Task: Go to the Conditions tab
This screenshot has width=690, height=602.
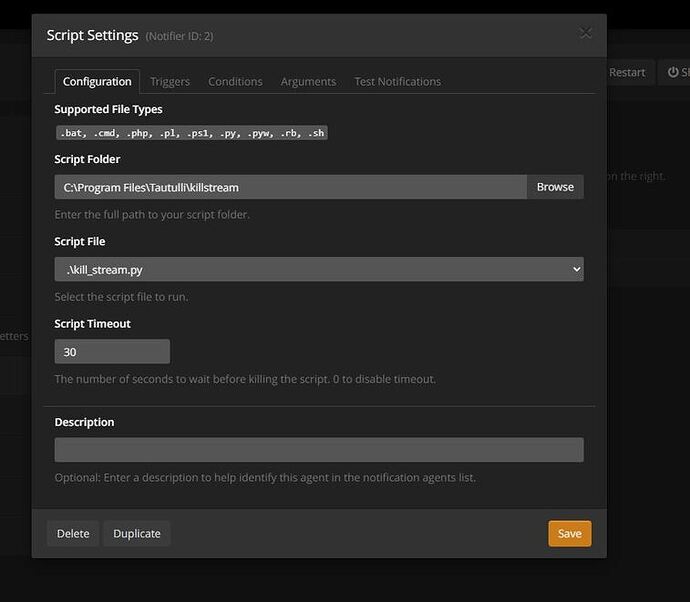Action: point(235,81)
